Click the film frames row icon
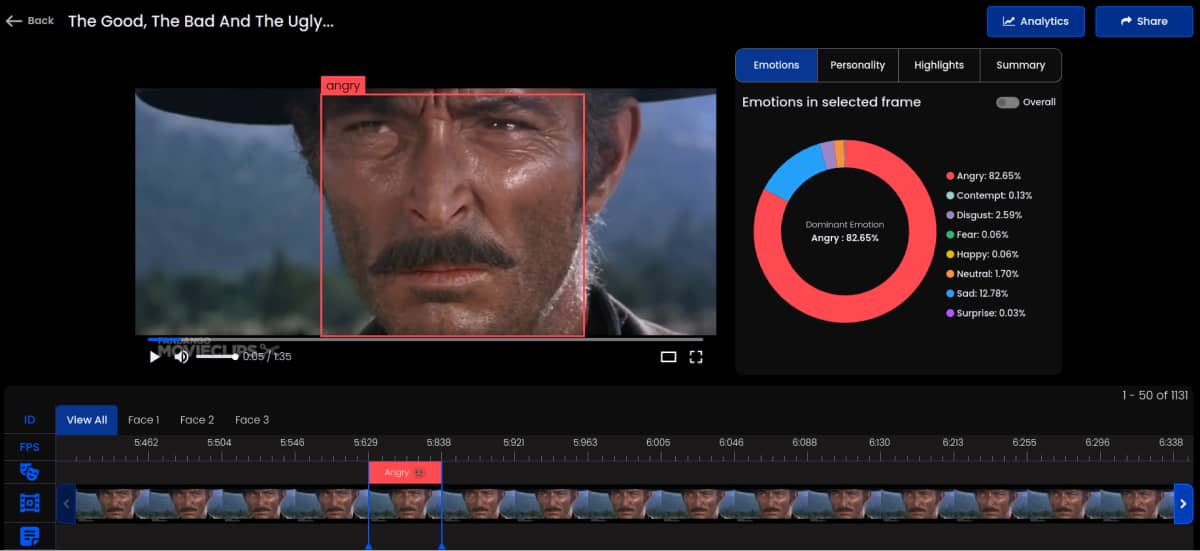The height and width of the screenshot is (551, 1200). 30,504
